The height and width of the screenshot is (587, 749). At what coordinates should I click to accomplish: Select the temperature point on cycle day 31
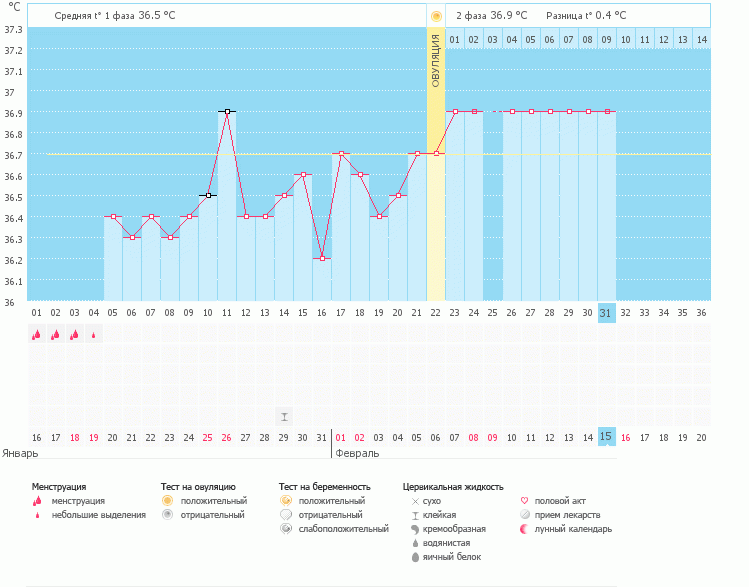tap(607, 111)
